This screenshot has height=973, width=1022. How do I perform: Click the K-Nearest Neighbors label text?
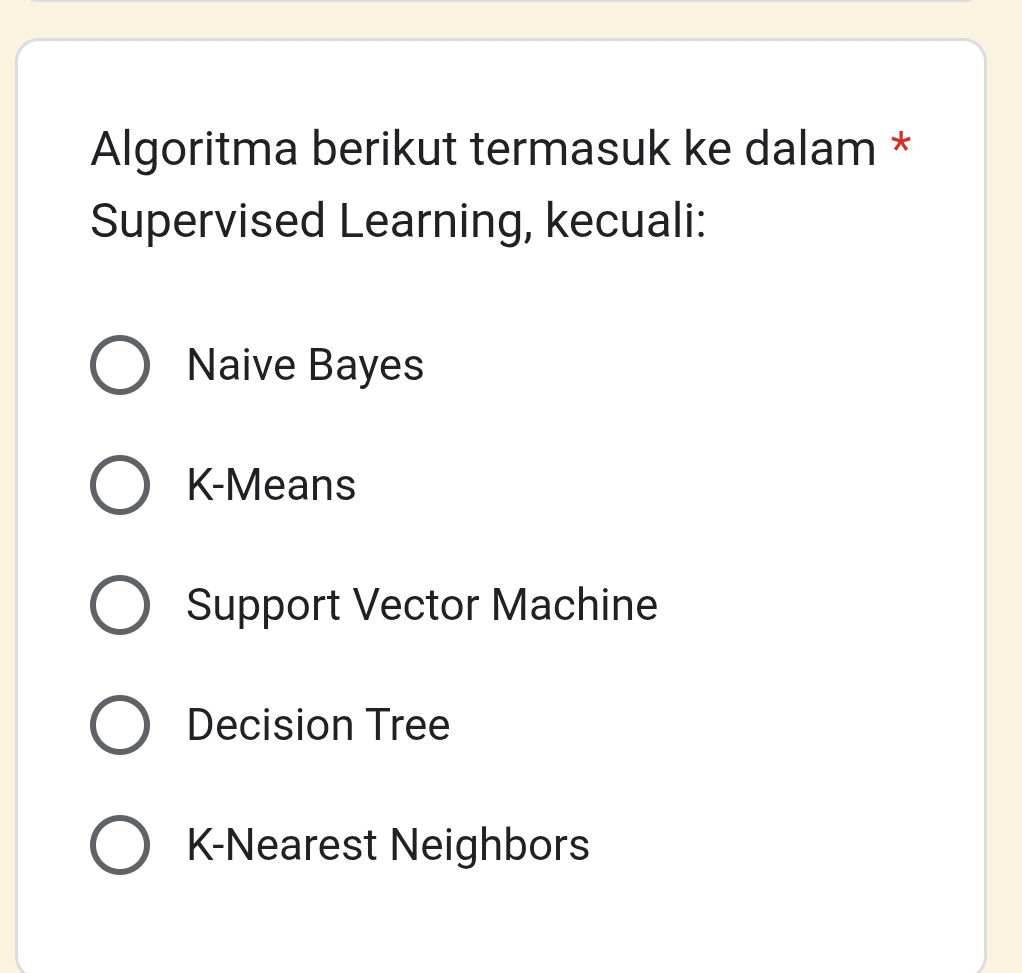[389, 845]
